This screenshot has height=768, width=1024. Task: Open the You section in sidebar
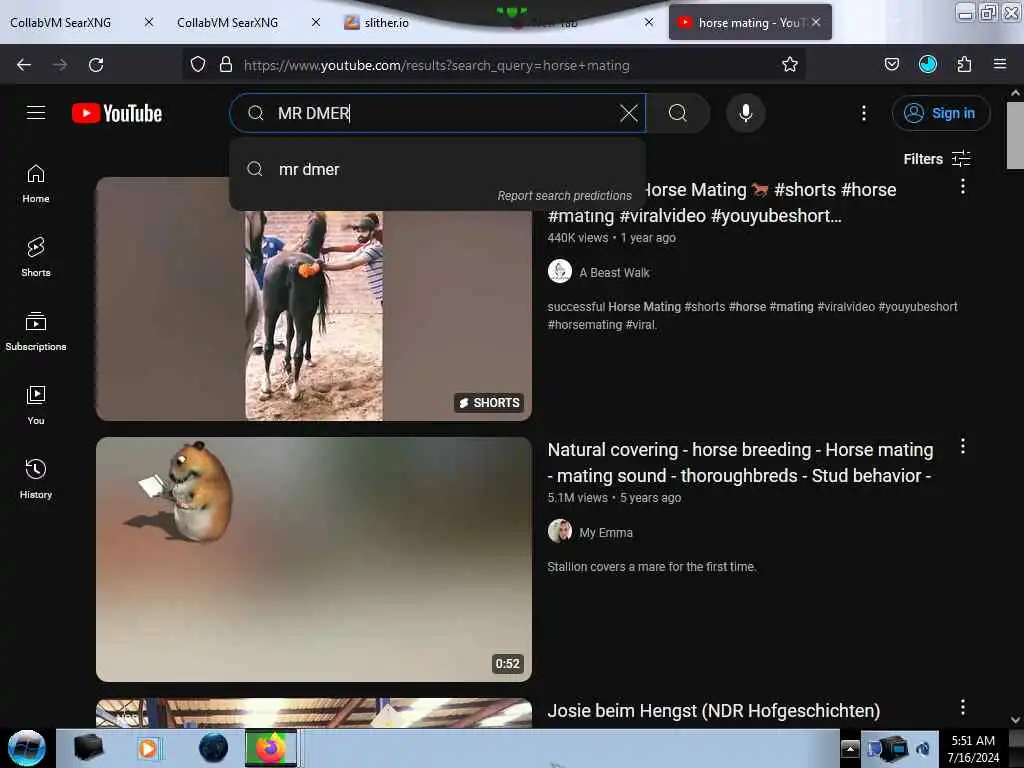36,406
